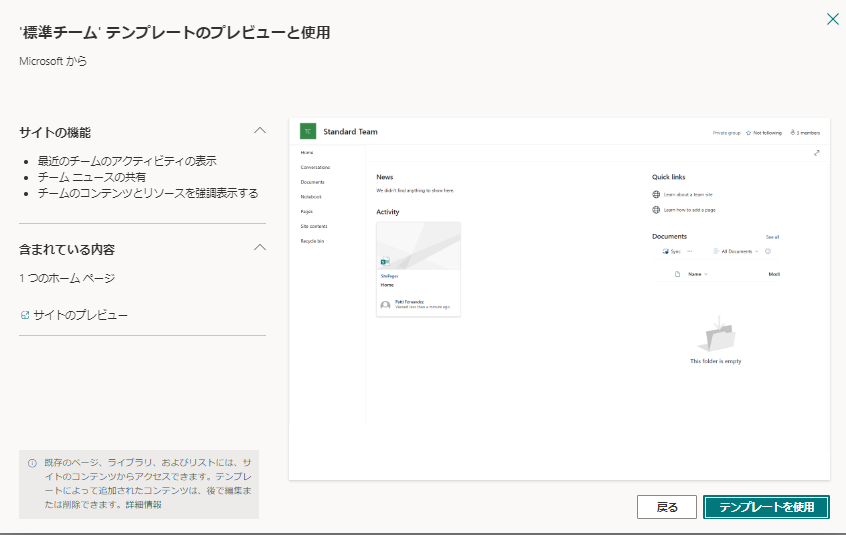Click the user avatar in Activity card
846x535 pixels.
click(x=385, y=305)
